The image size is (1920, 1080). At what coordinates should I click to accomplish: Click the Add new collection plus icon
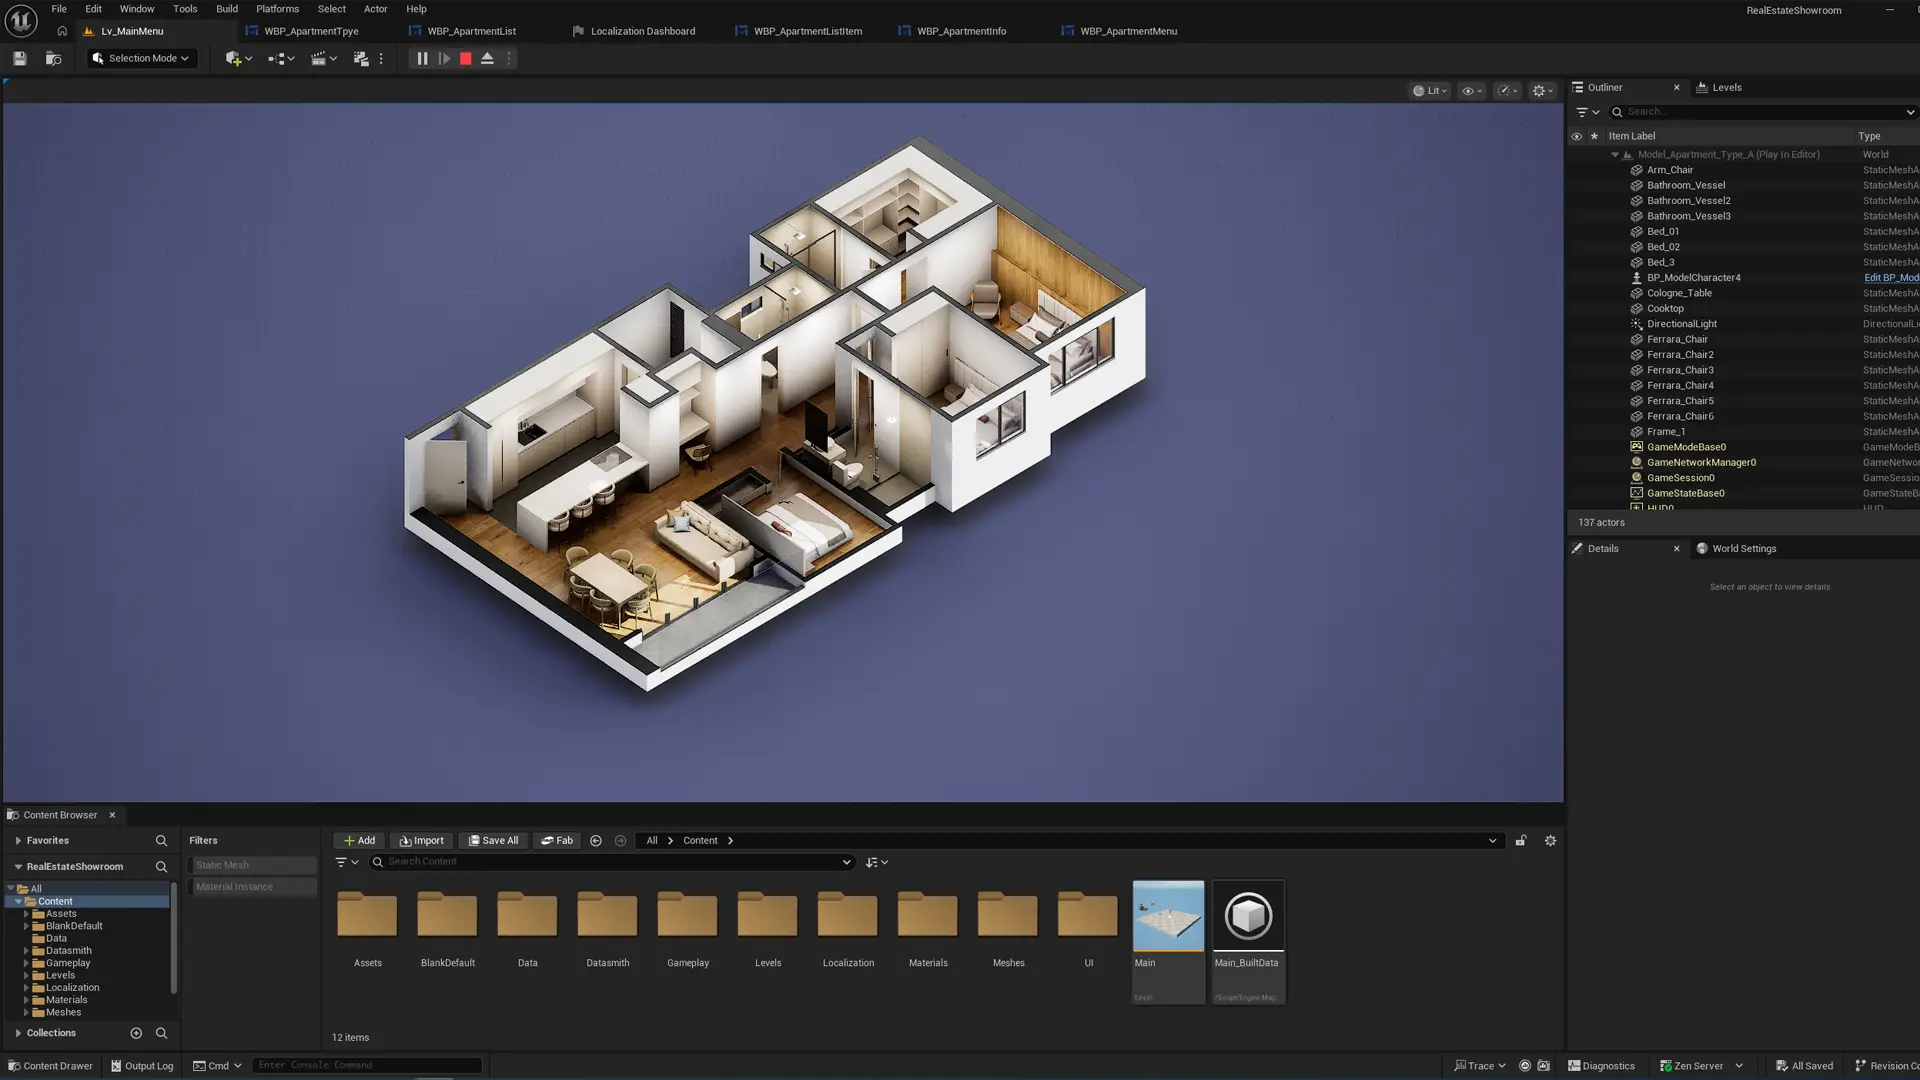136,1033
